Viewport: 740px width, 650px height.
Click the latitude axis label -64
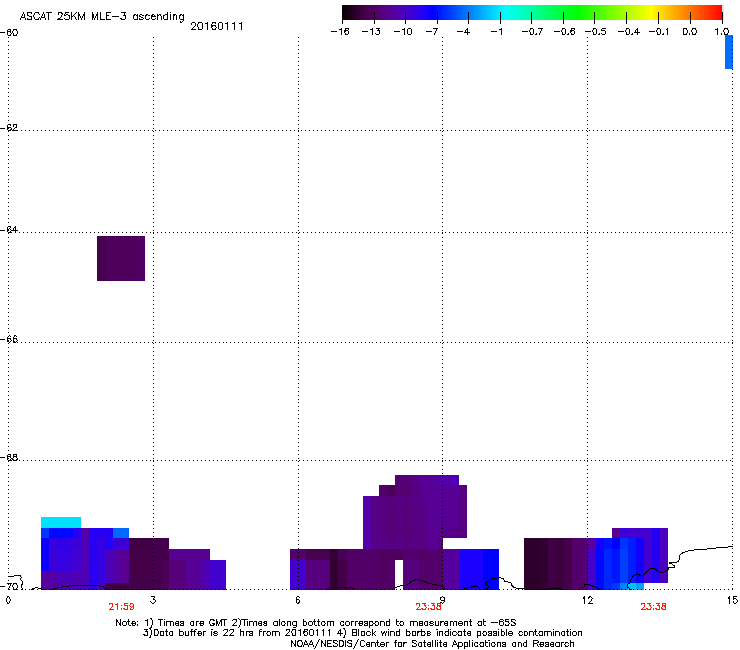click(9, 230)
